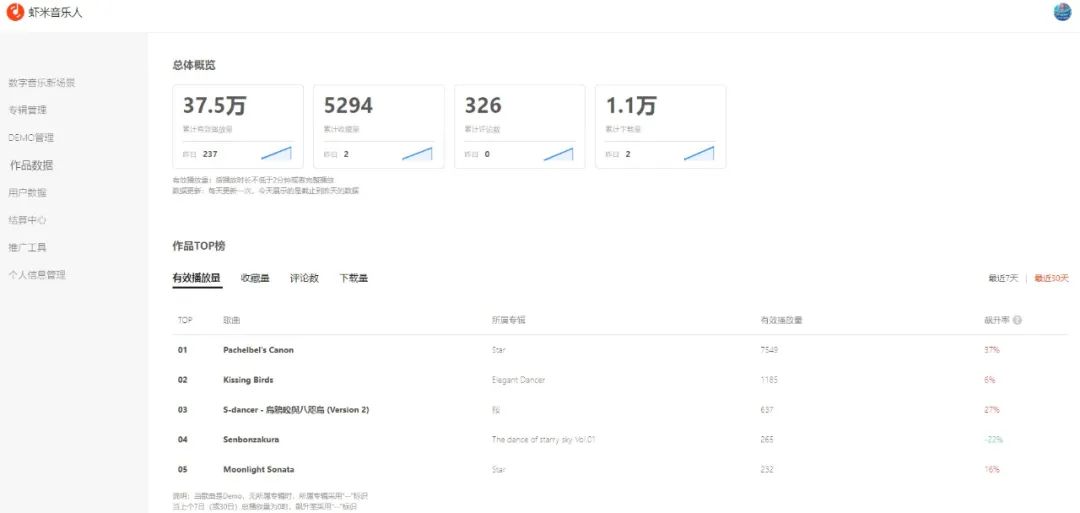Screen dimensions: 1080x513
Task: Open 结算中心 from the sidebar
Action: point(28,220)
